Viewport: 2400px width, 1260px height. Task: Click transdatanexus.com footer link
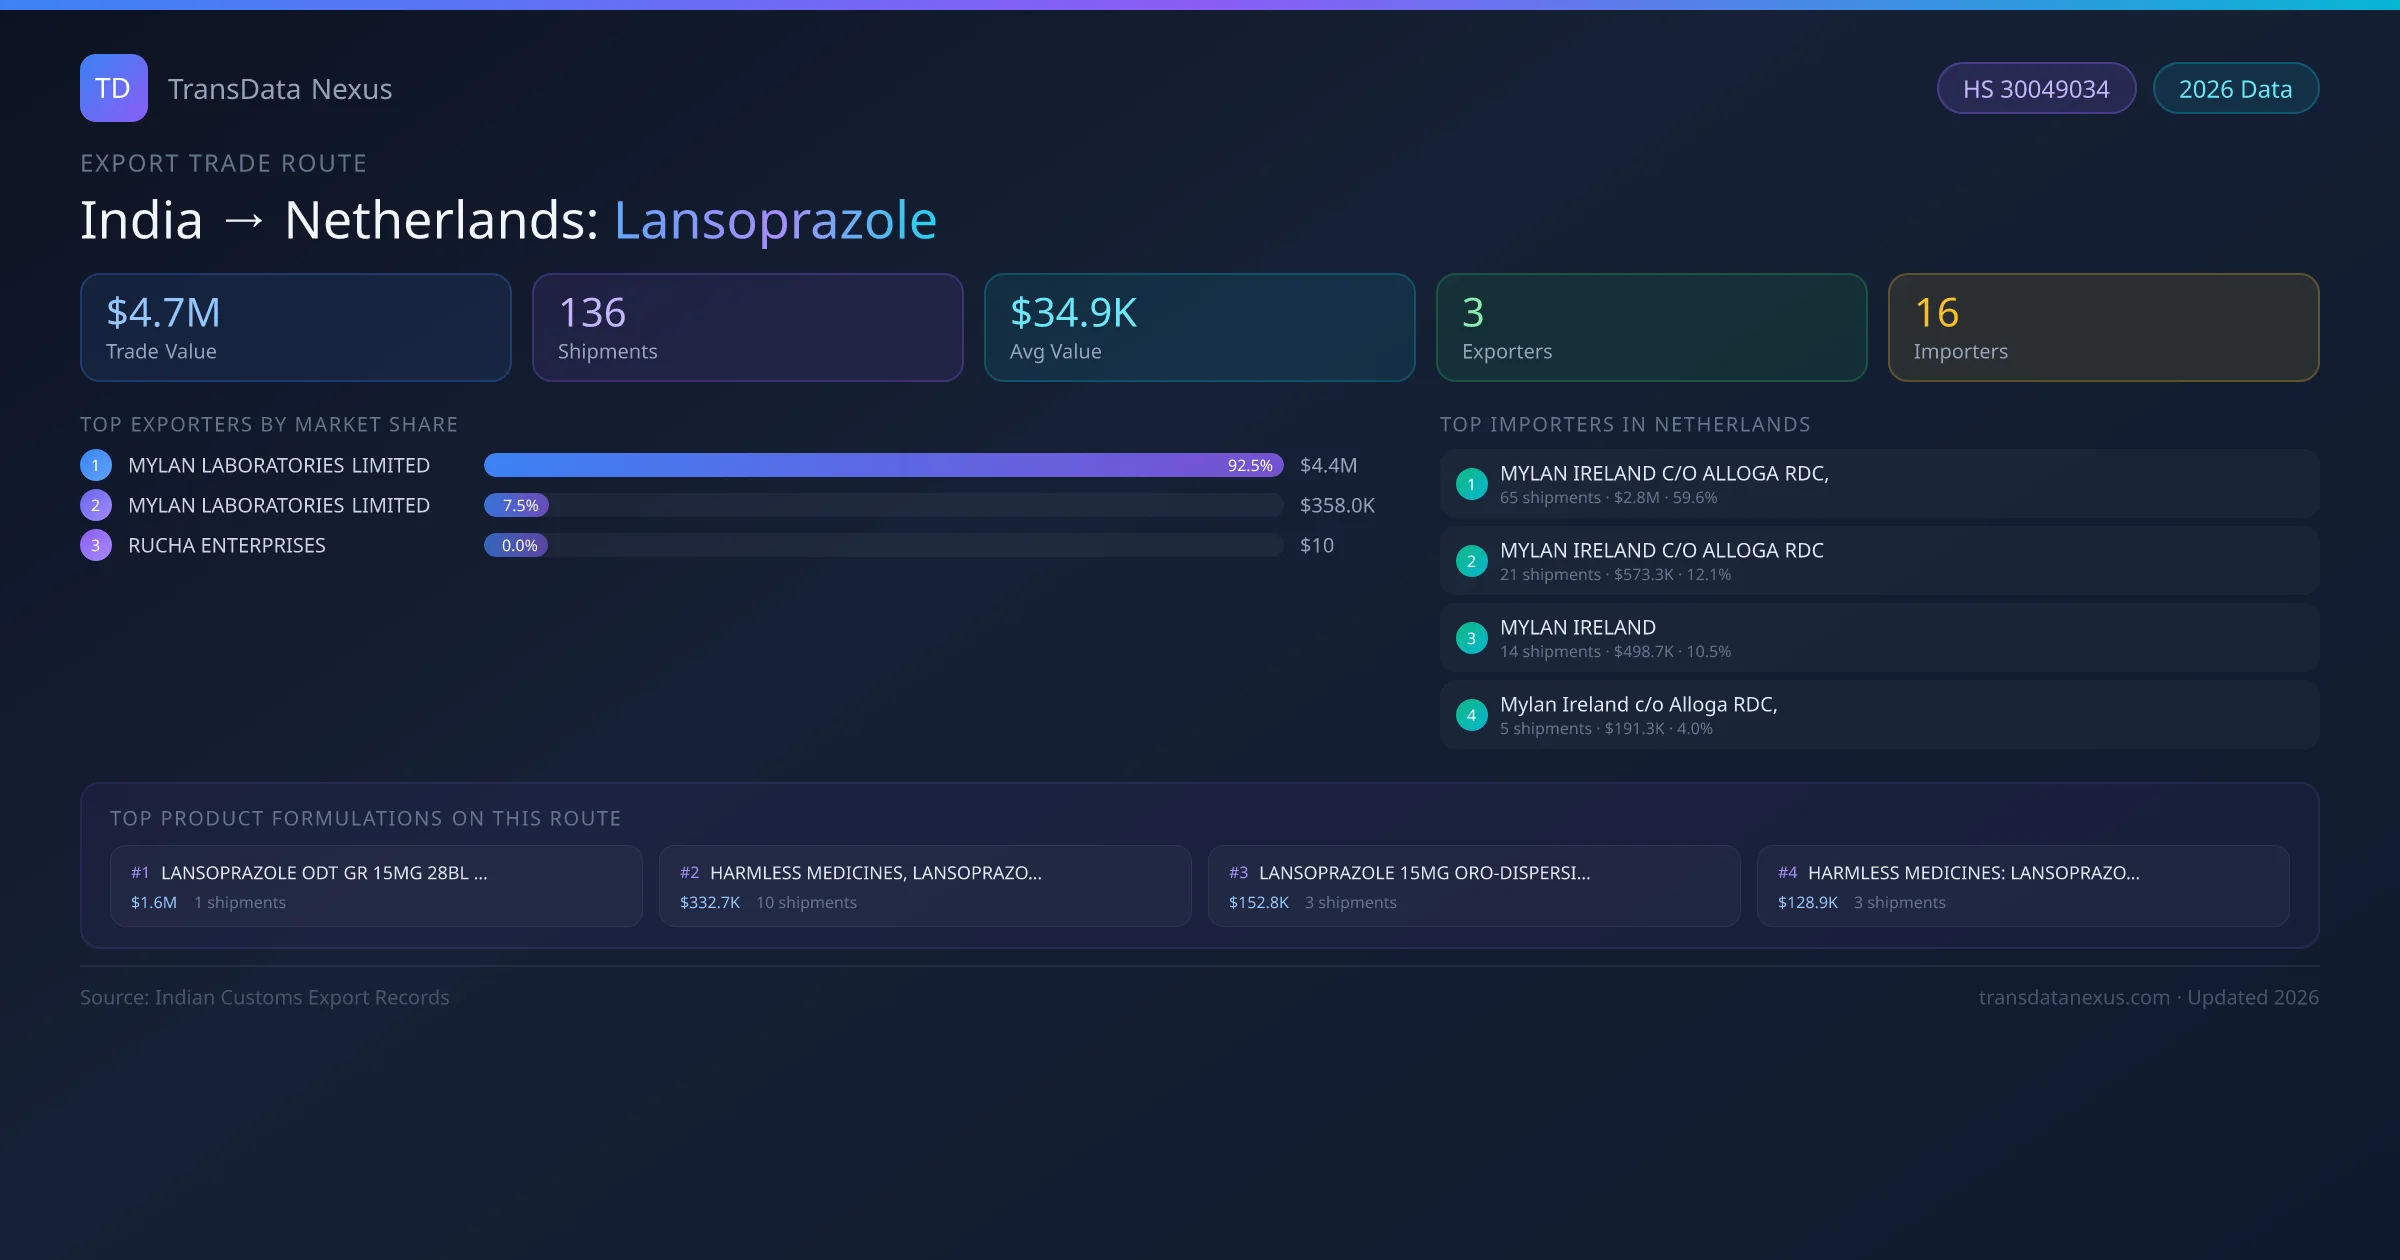tap(2074, 997)
